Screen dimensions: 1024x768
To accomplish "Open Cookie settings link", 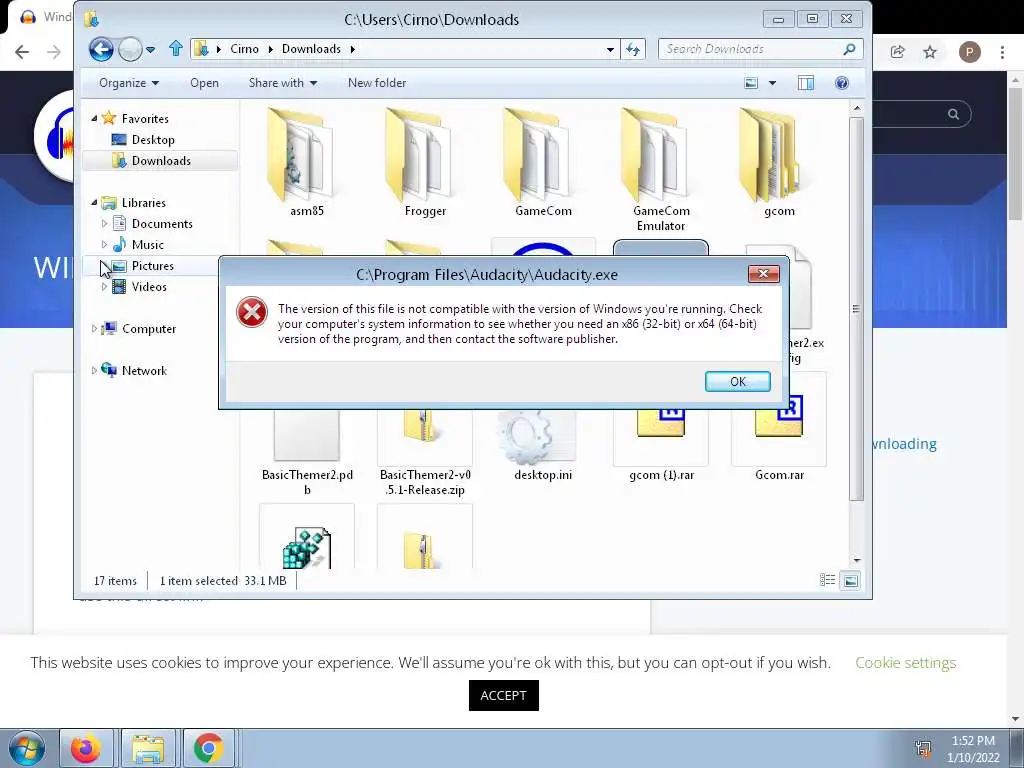I will point(905,662).
